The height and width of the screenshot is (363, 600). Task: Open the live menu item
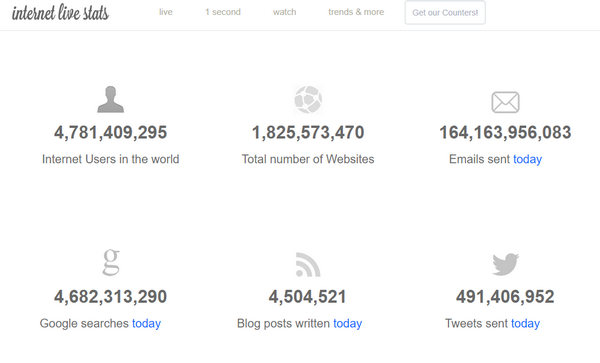pos(166,12)
